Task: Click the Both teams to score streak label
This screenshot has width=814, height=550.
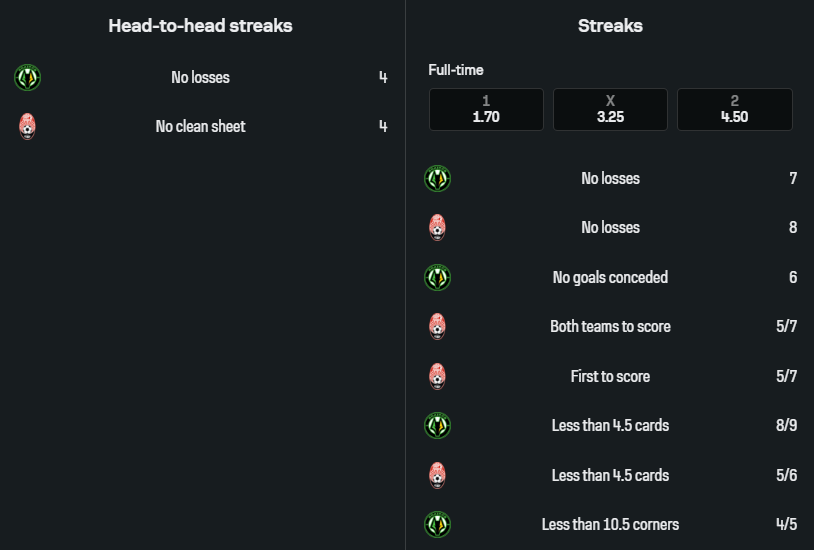Action: coord(610,327)
